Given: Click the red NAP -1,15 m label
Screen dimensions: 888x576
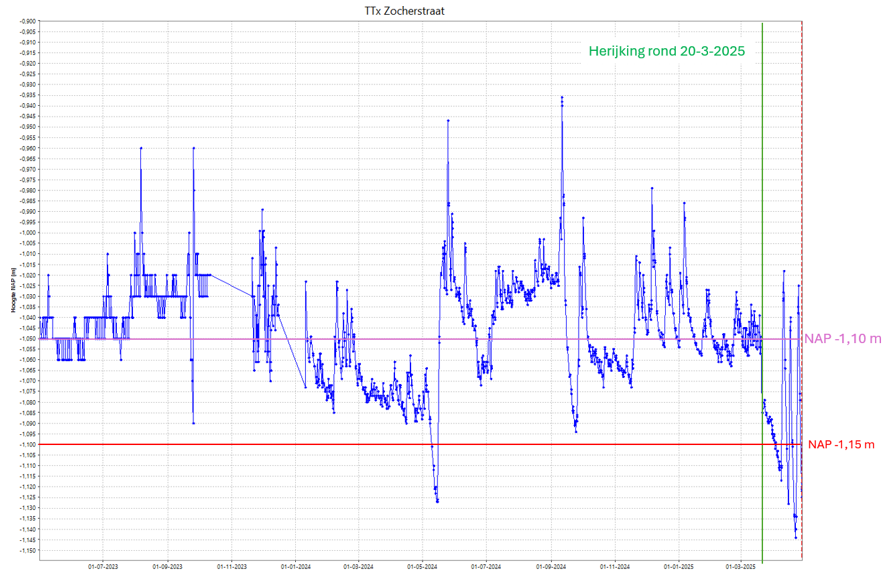Looking at the screenshot, I should [x=841, y=444].
